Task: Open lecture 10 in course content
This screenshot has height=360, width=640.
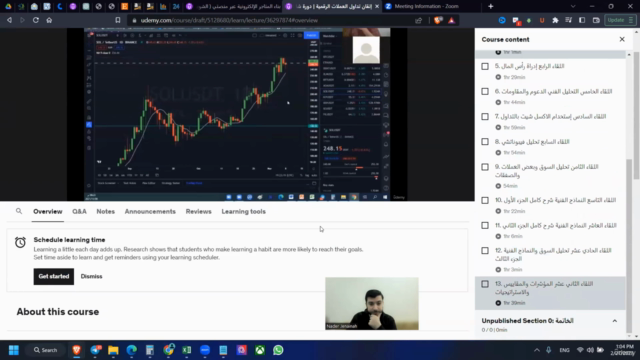Action: coord(550,205)
